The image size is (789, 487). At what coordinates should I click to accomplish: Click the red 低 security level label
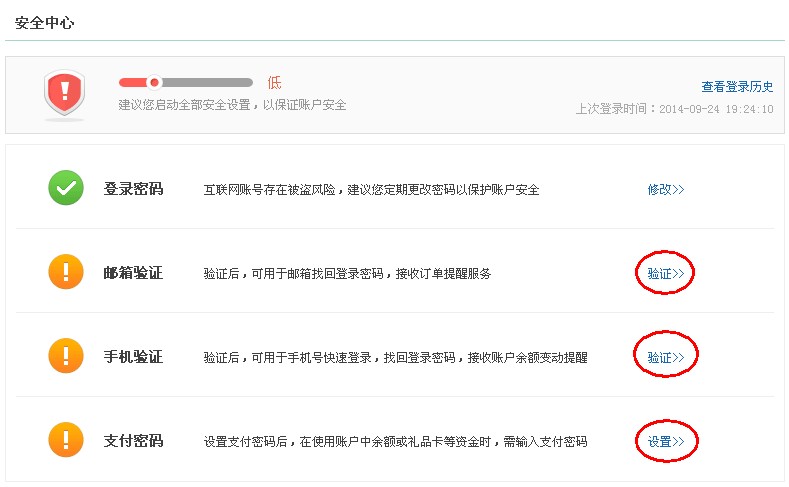click(274, 83)
